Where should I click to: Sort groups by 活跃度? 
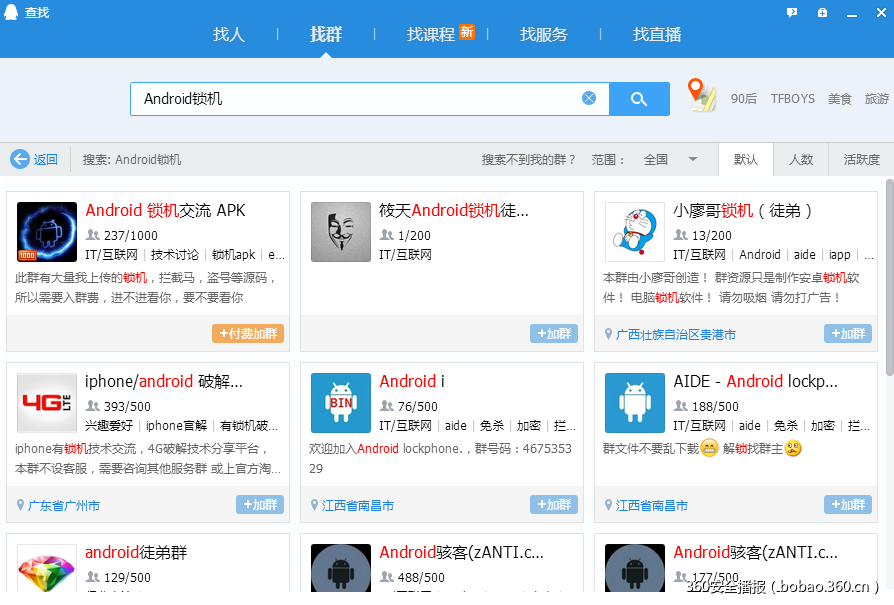tap(861, 159)
